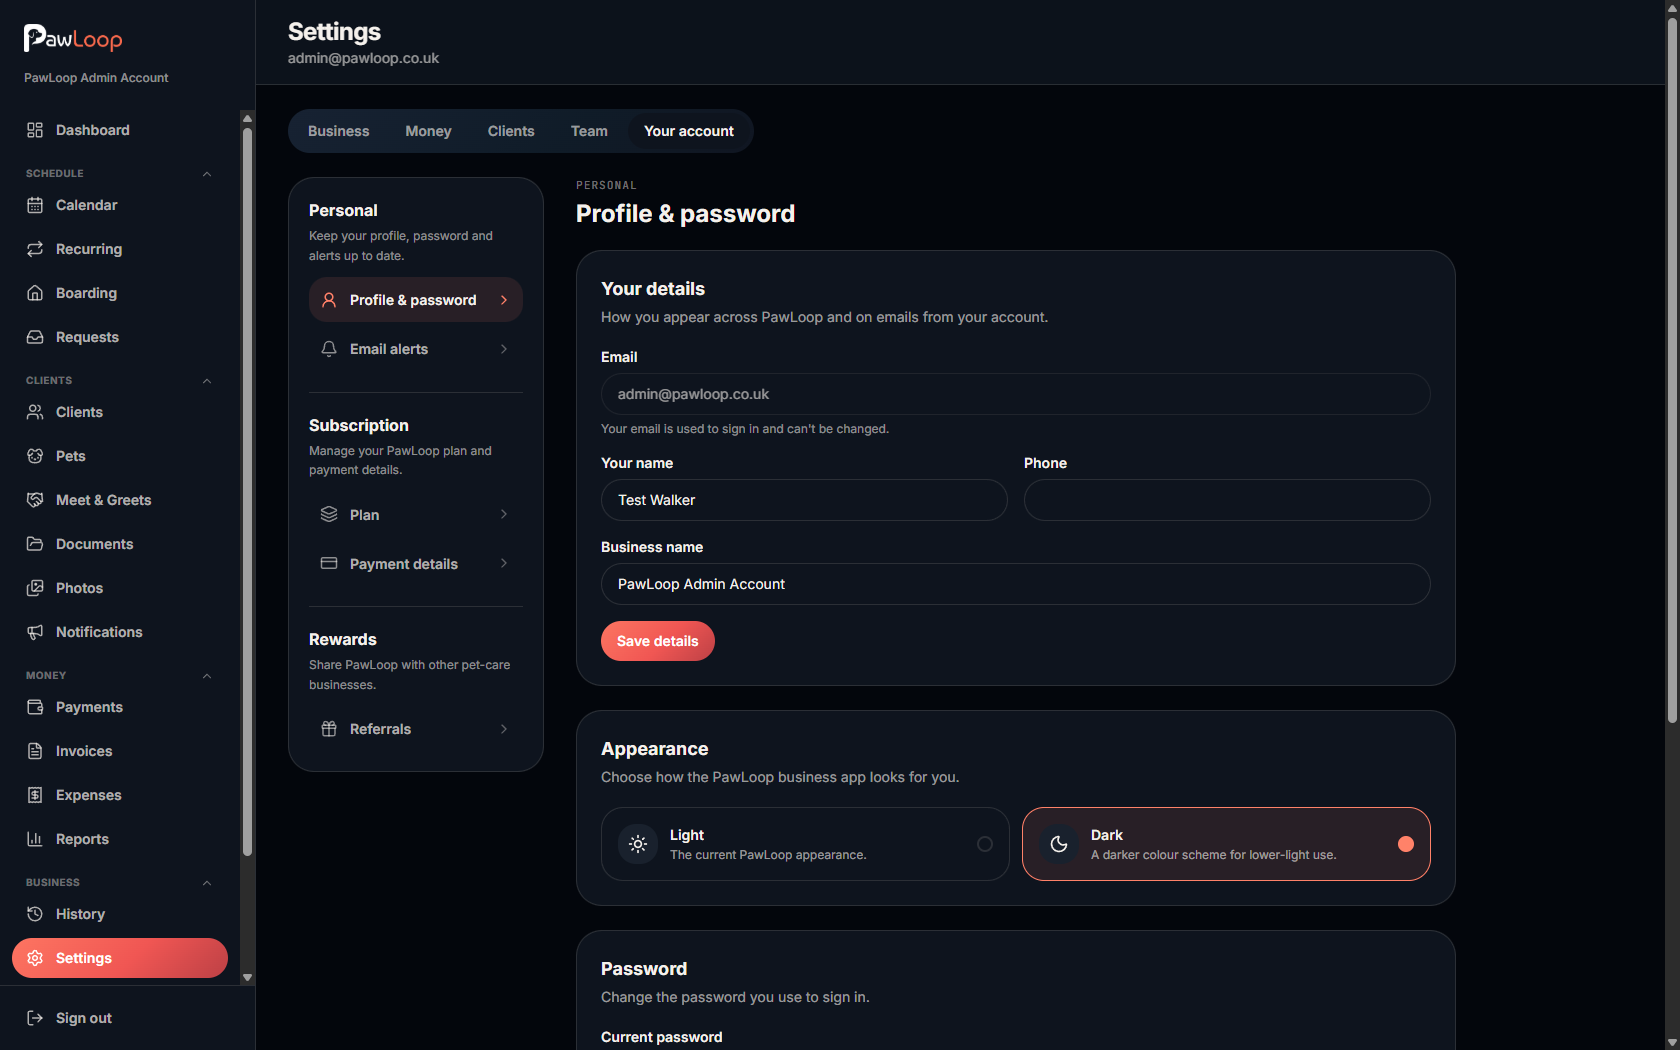Select the Light appearance radio button

pos(985,844)
